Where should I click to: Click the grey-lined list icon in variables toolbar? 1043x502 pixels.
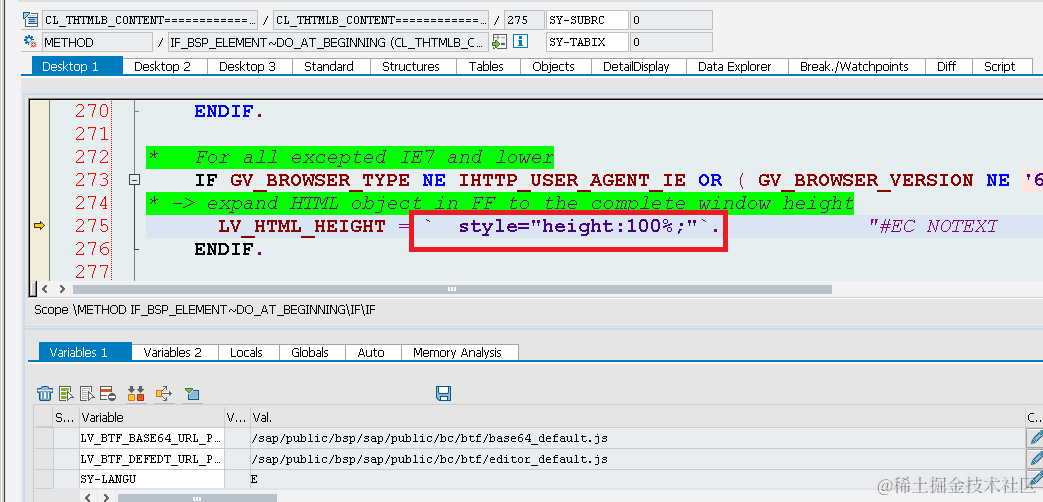[x=87, y=394]
